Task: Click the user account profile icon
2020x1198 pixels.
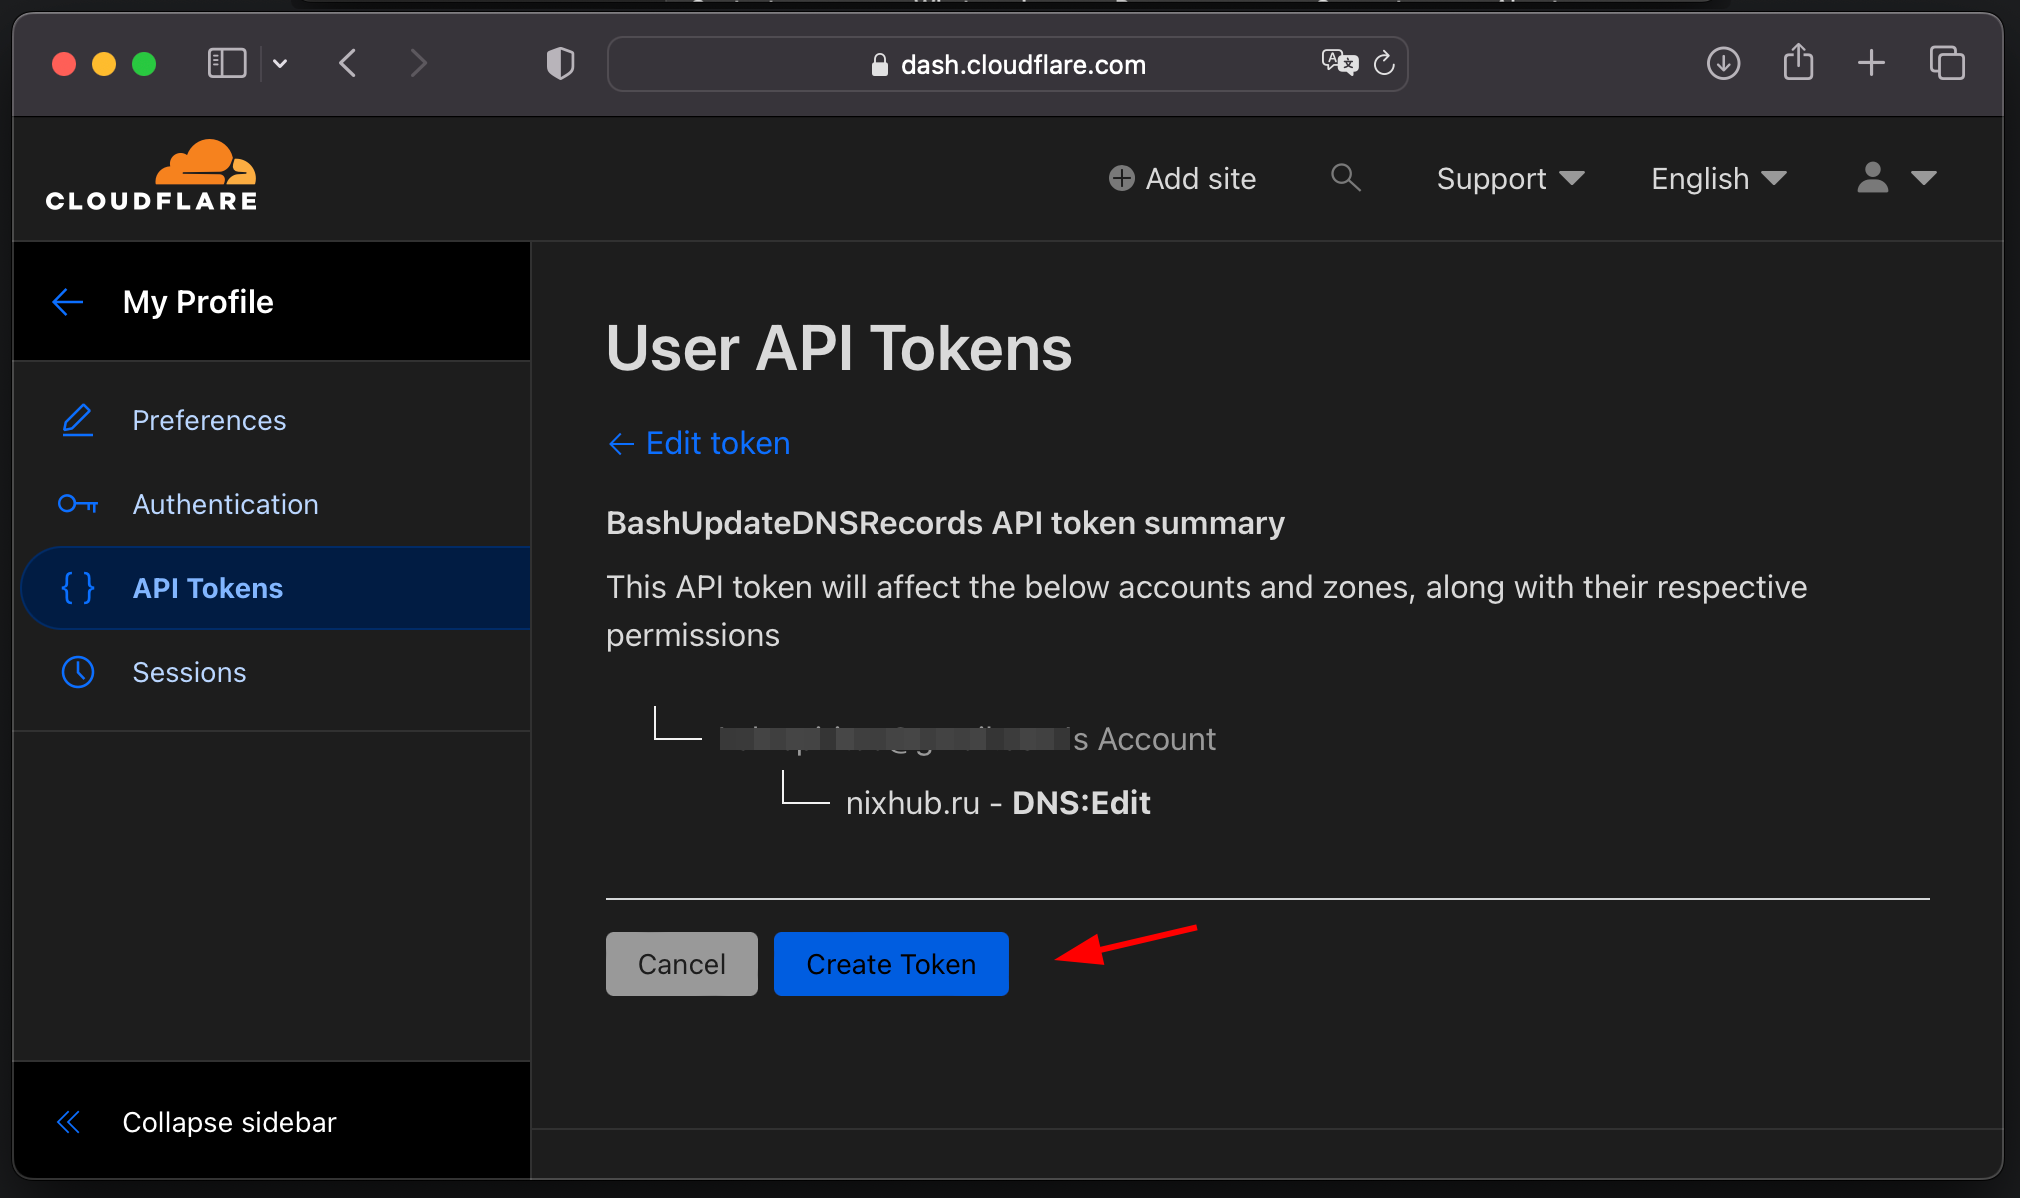Action: coord(1872,178)
